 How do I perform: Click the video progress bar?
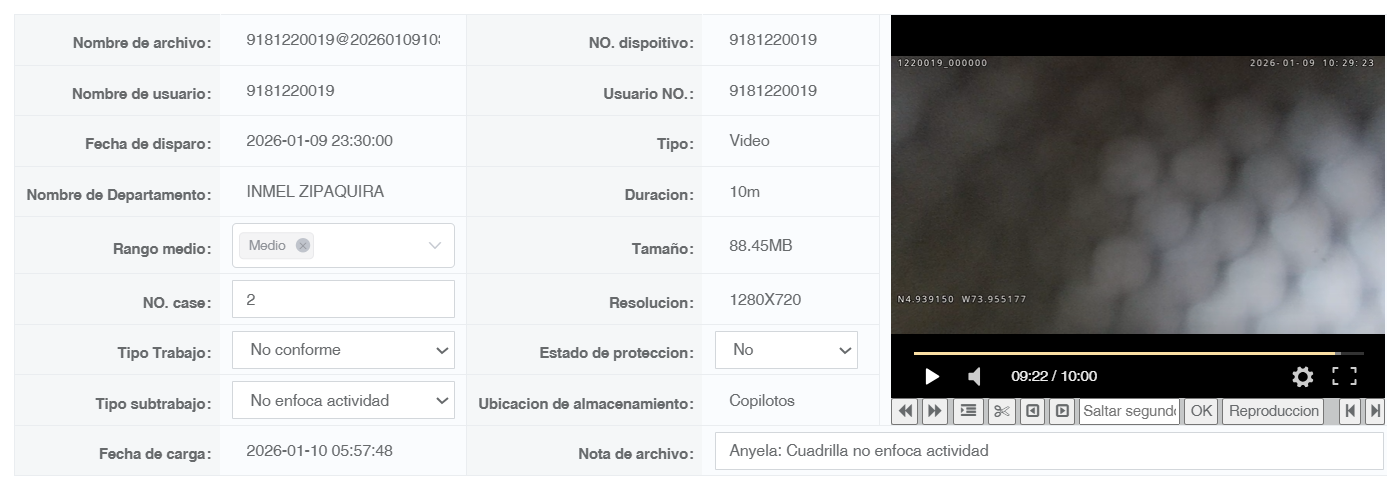coord(1138,353)
